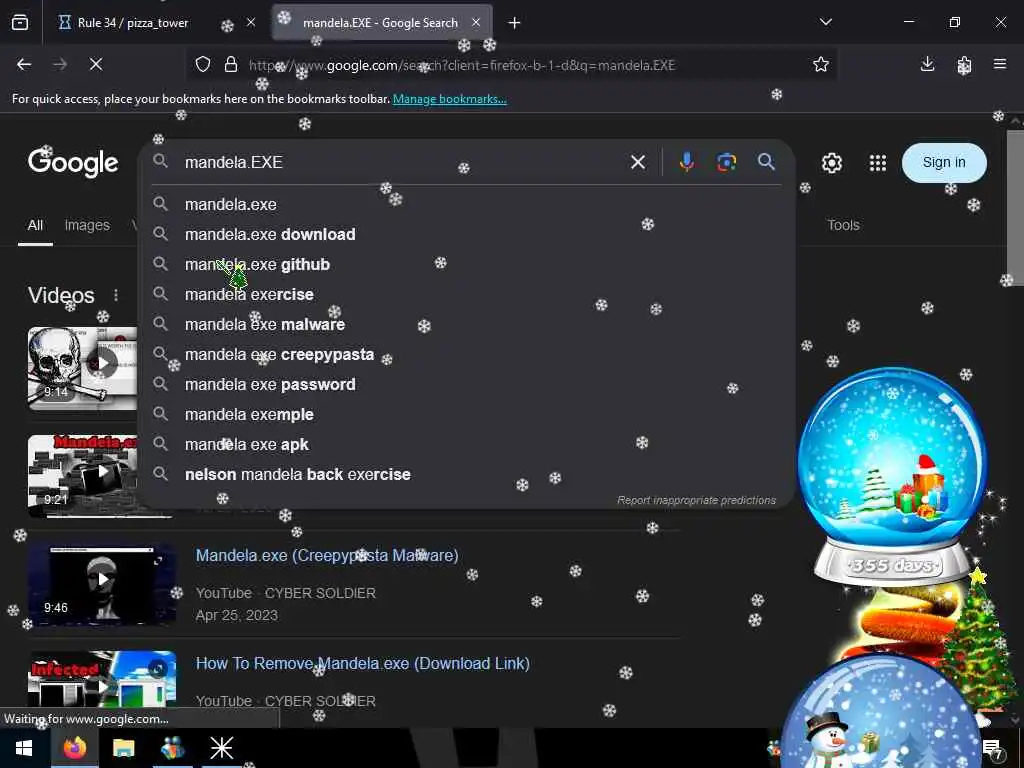Select the mandela exe creepypasta suggestion
This screenshot has width=1024, height=768.
pos(467,355)
